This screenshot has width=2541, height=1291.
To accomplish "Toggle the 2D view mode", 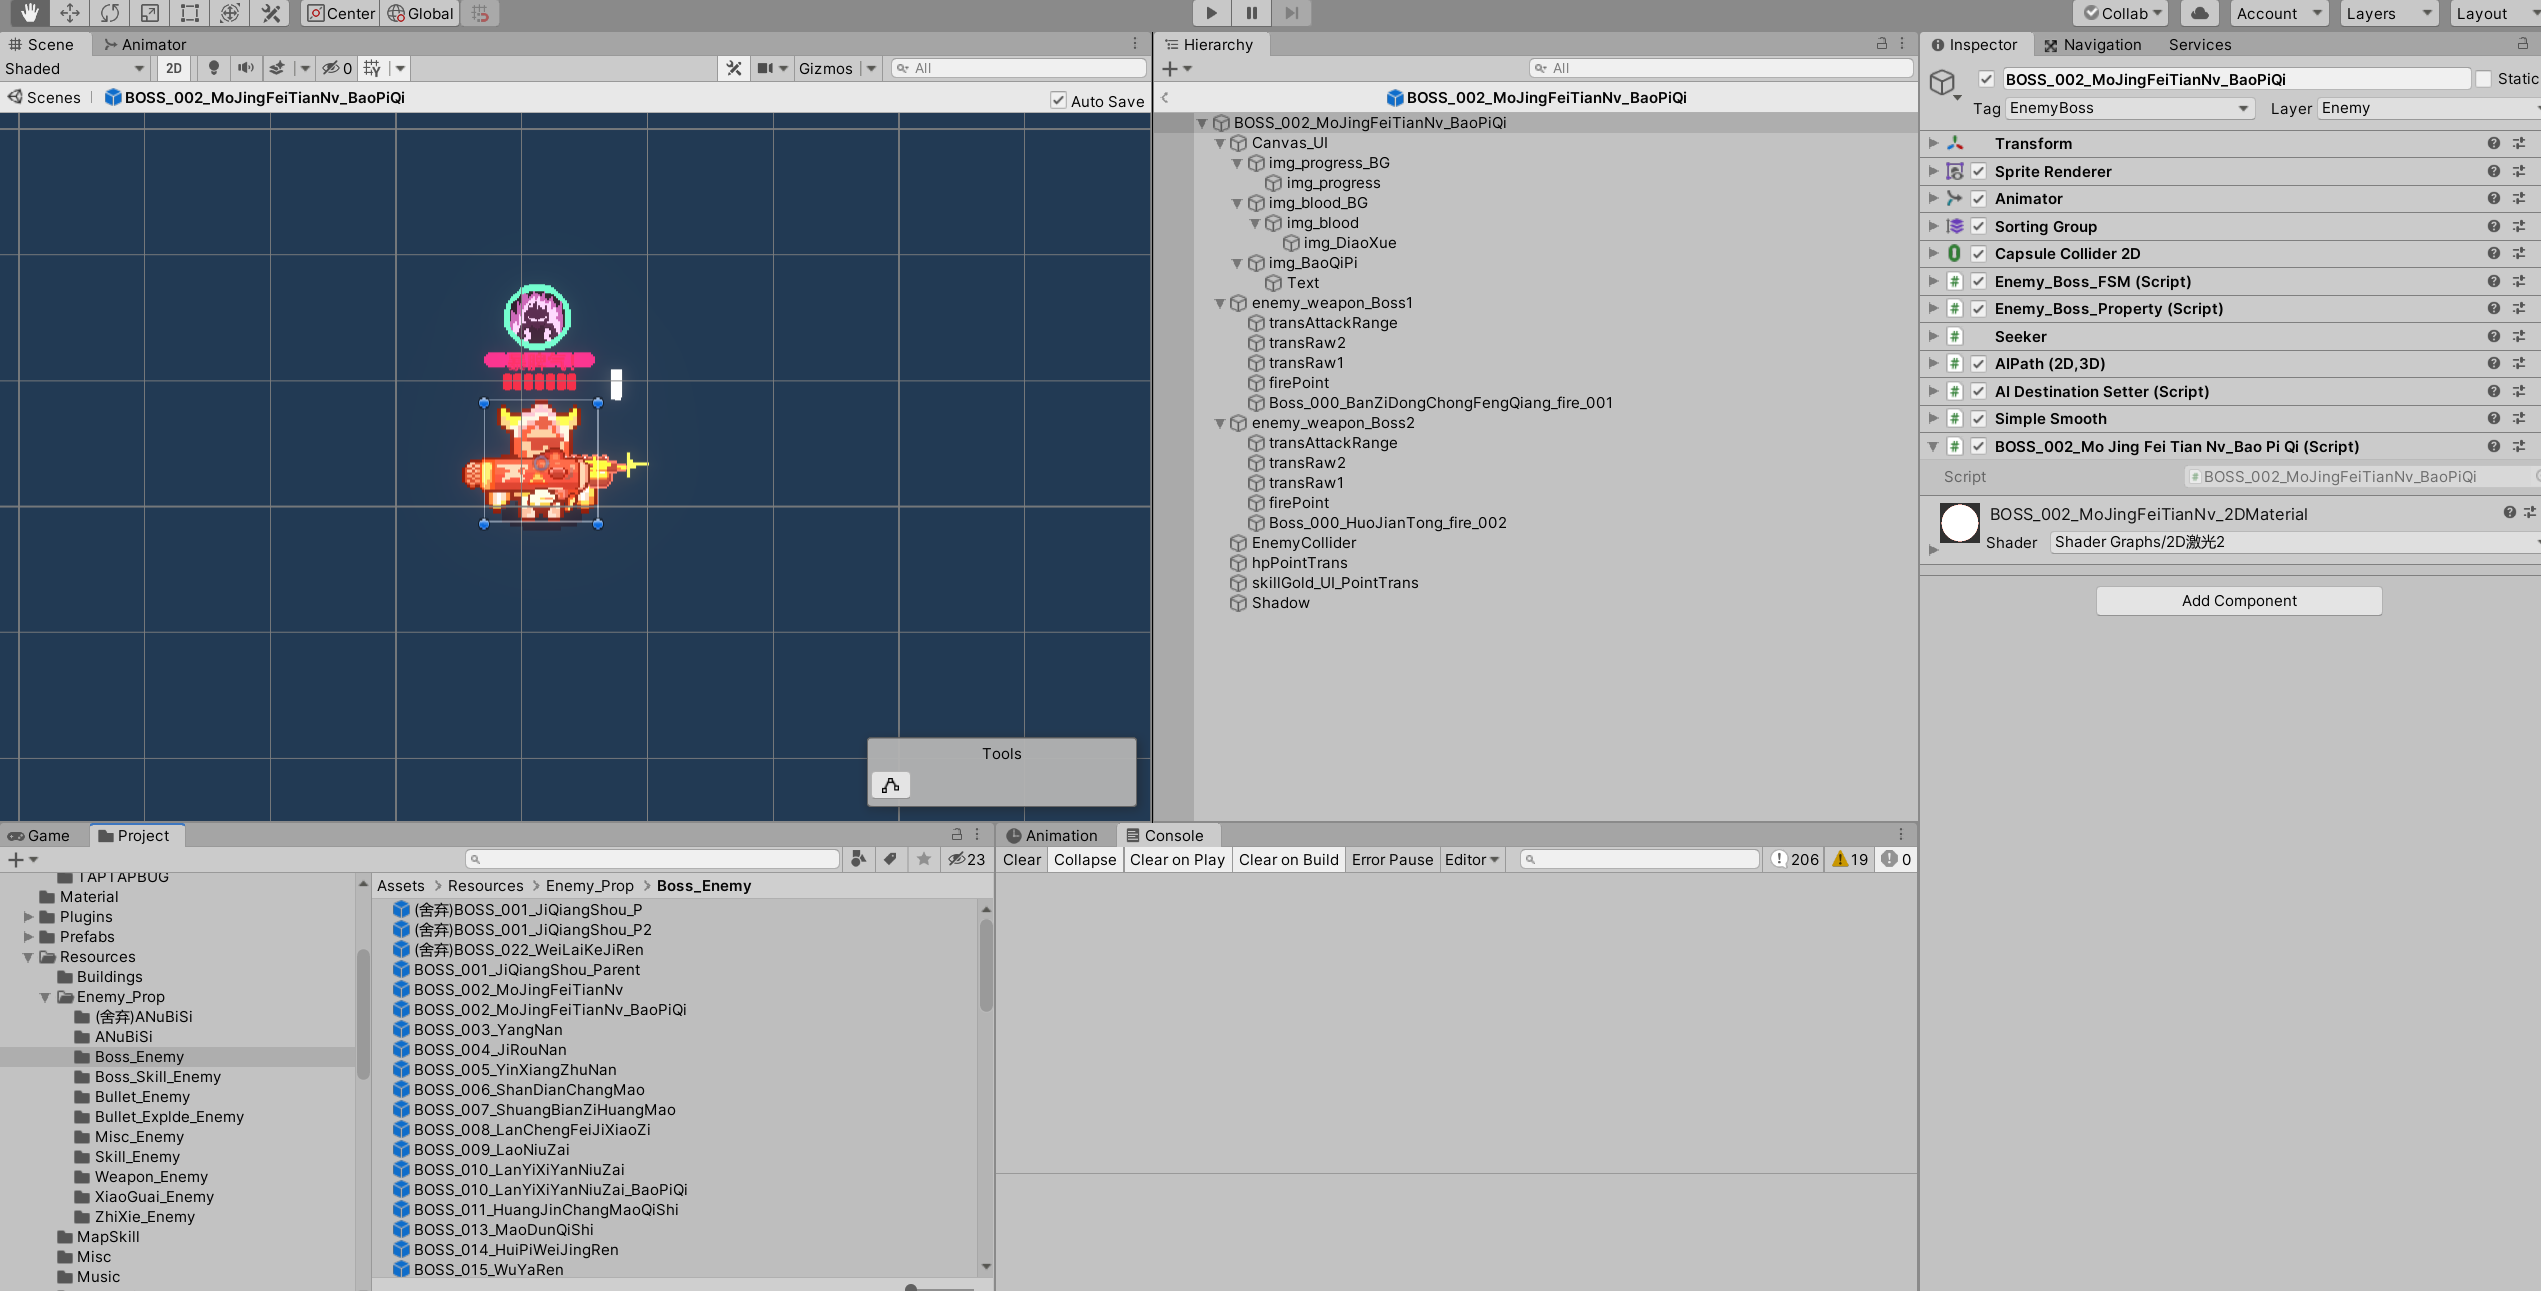I will 174,68.
